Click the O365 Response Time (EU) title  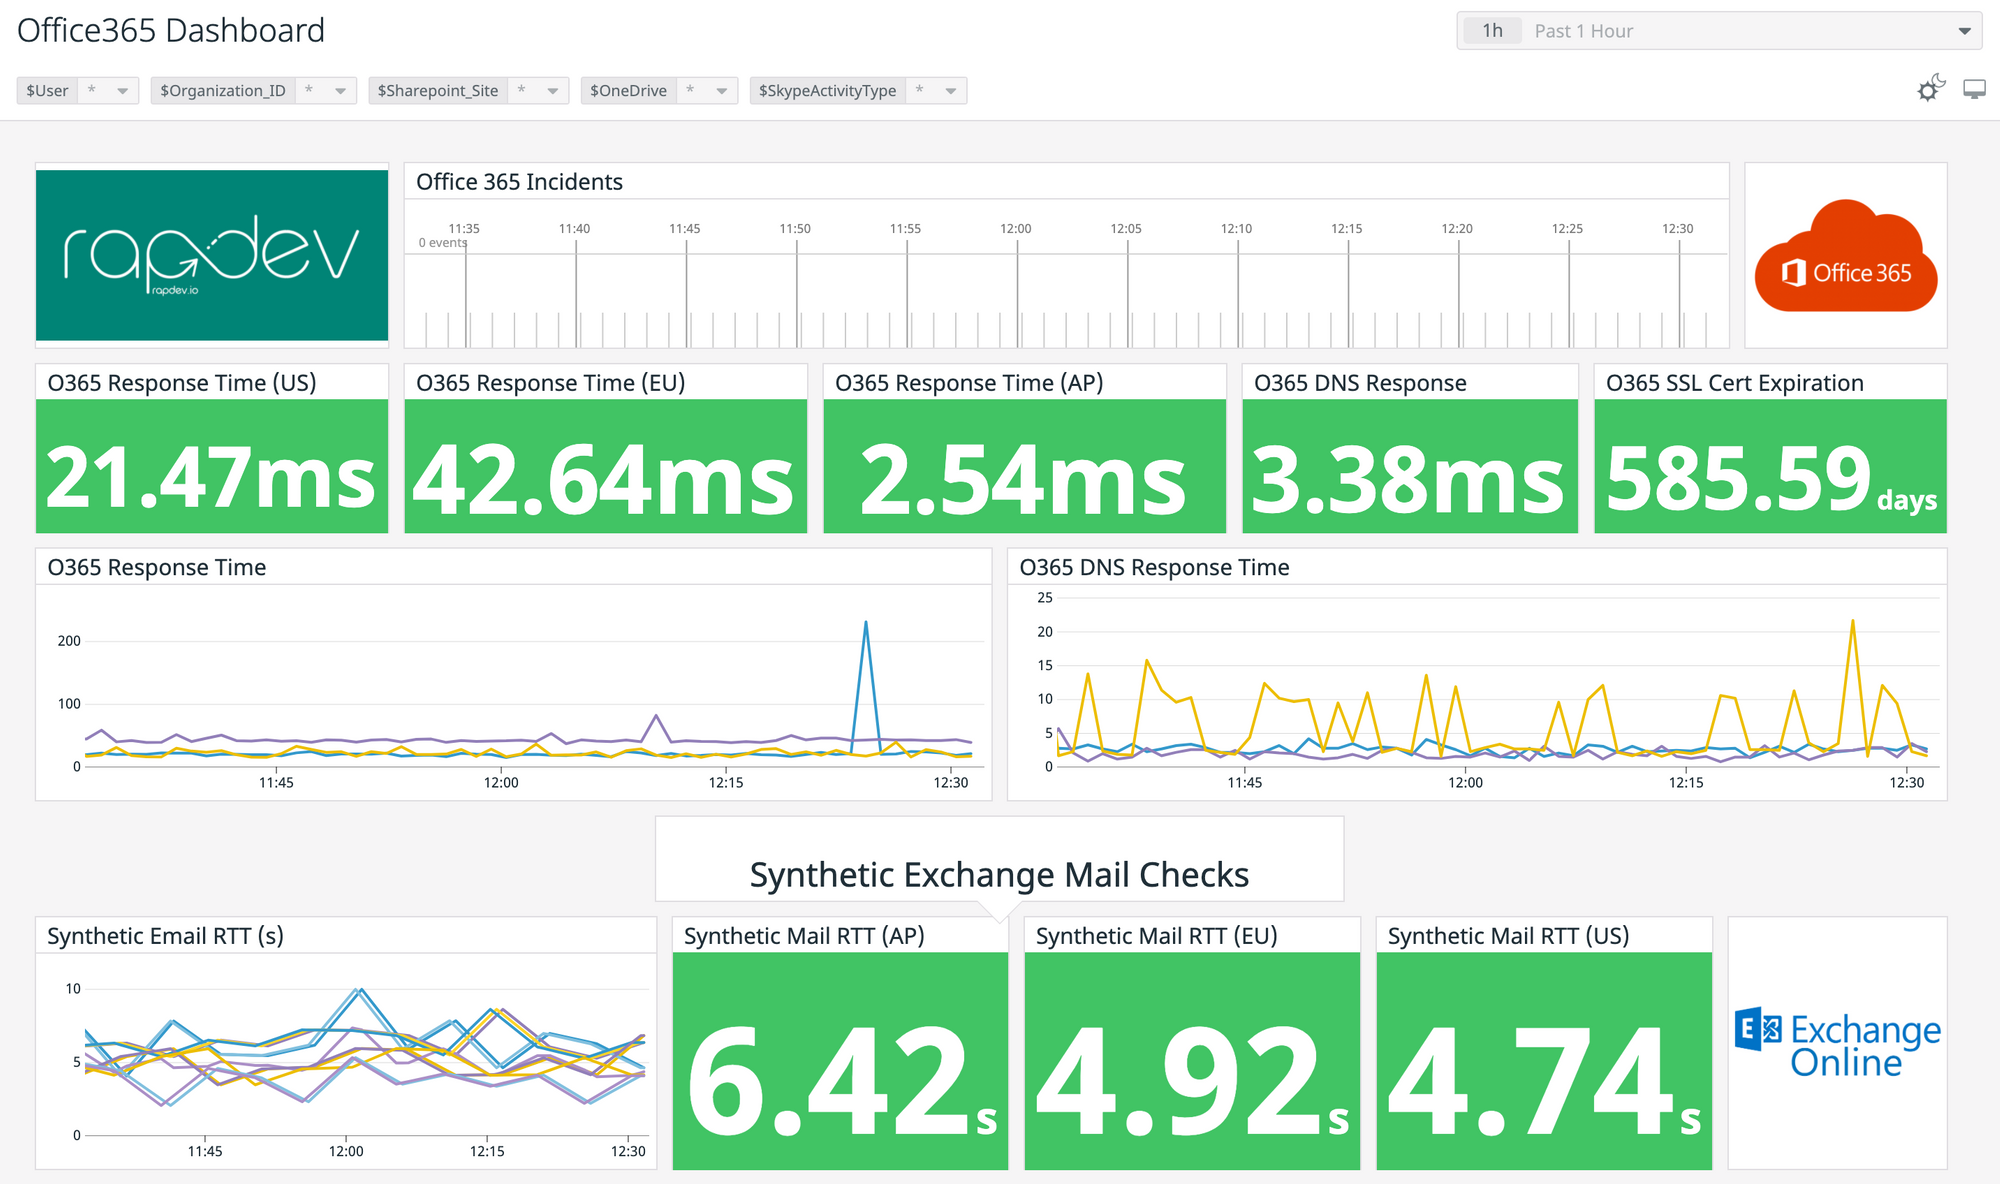pos(551,383)
